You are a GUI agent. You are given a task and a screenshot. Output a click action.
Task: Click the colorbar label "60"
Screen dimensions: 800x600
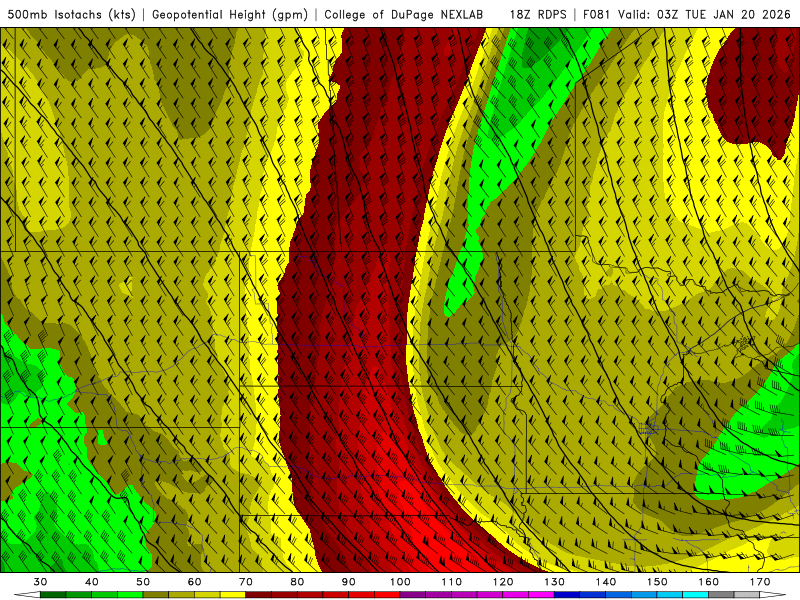[194, 582]
